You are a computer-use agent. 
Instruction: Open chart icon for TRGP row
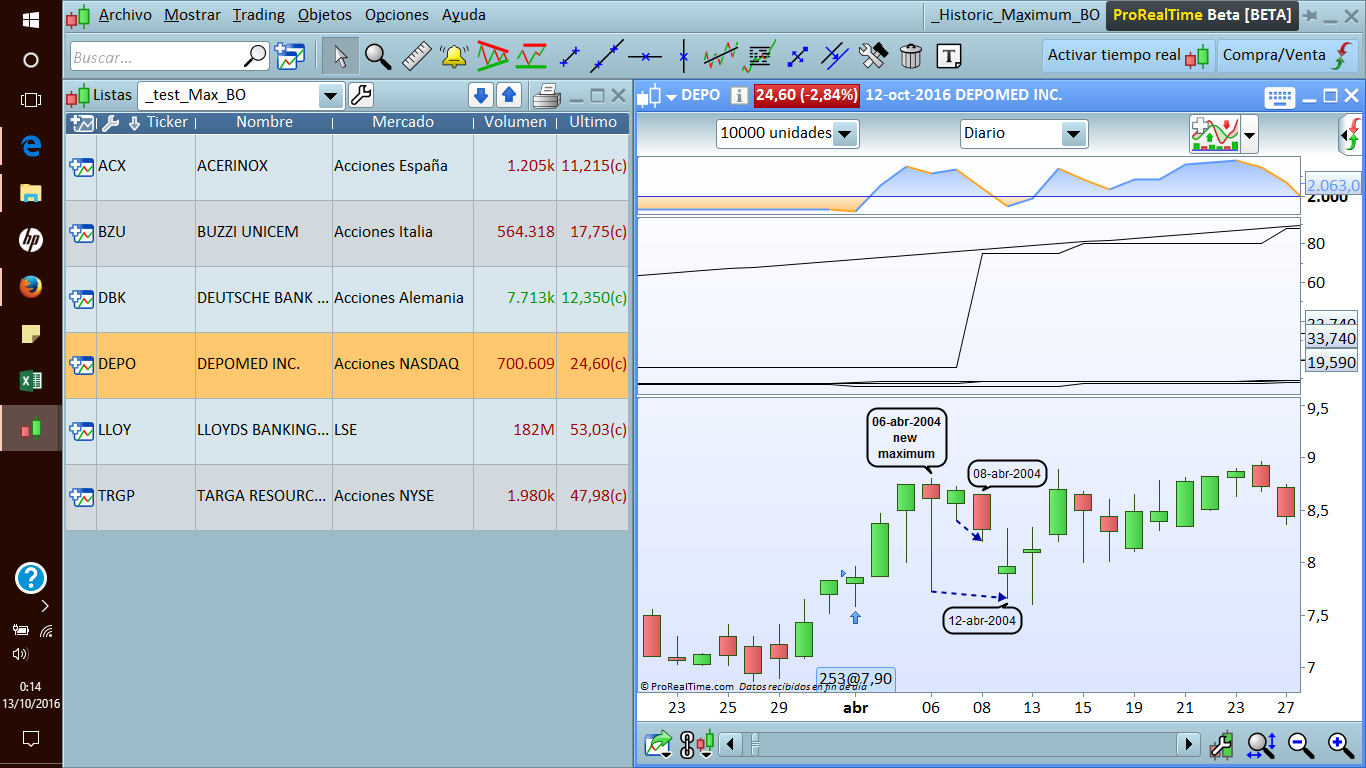pyautogui.click(x=81, y=496)
